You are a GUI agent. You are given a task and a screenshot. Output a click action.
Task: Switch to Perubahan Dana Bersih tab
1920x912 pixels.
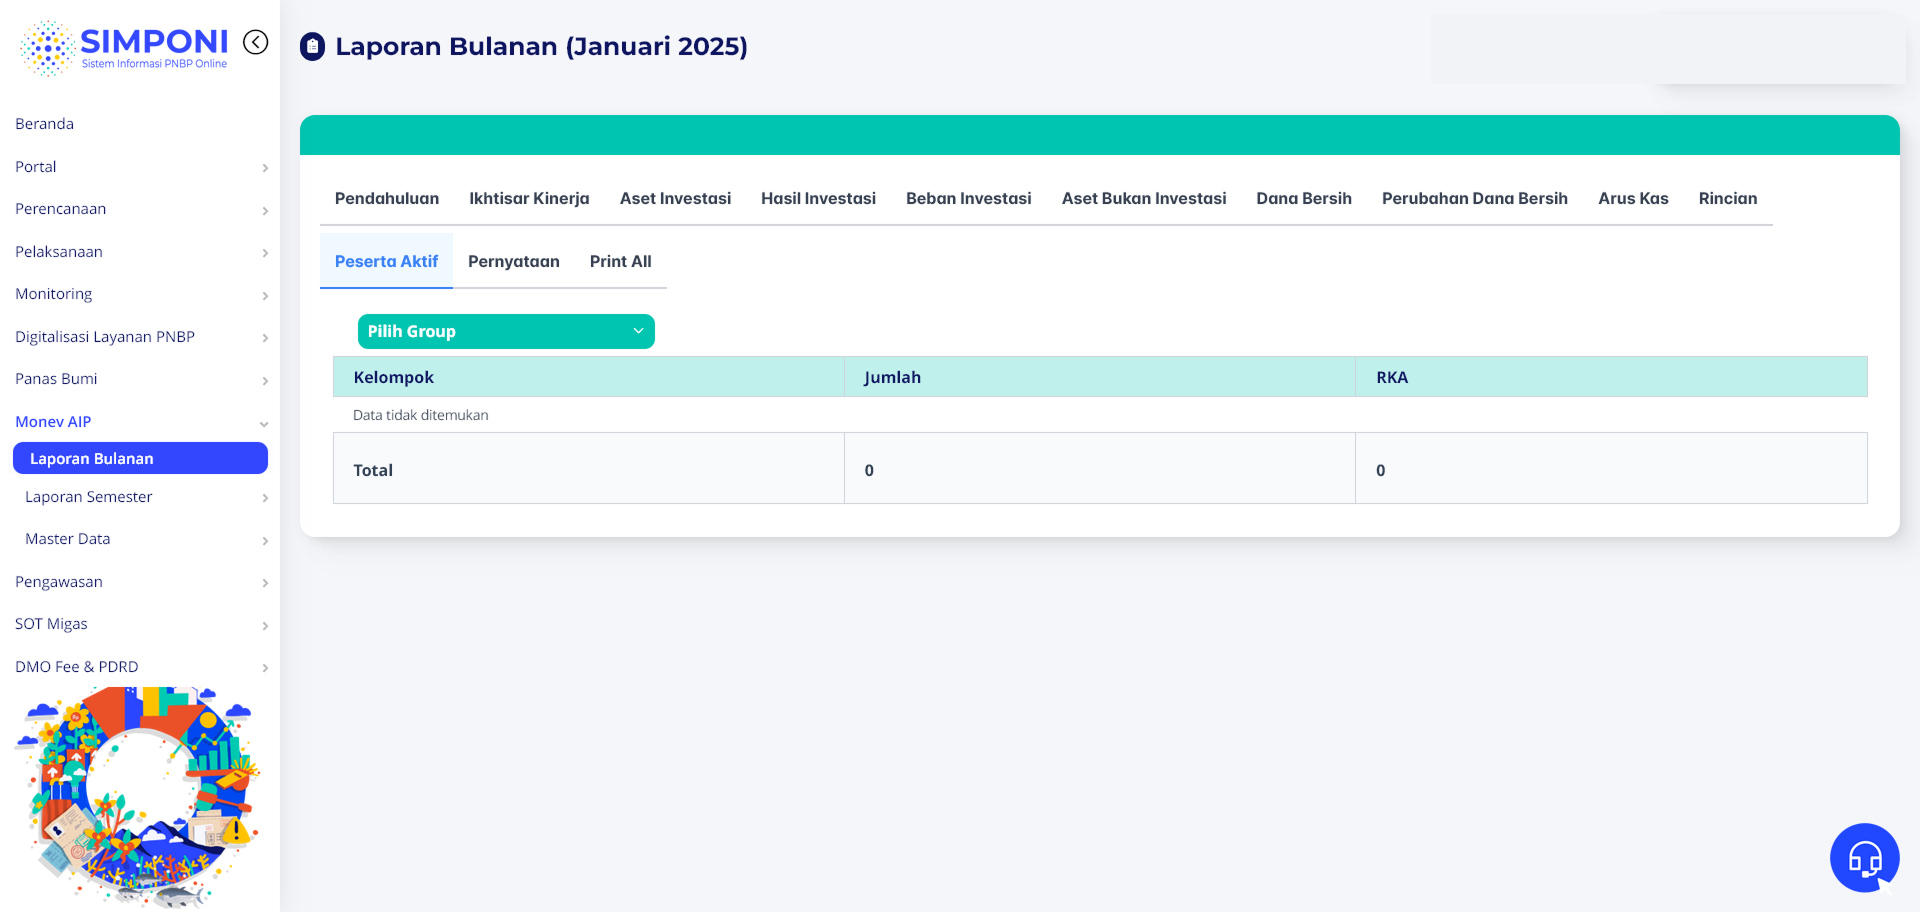[1475, 198]
